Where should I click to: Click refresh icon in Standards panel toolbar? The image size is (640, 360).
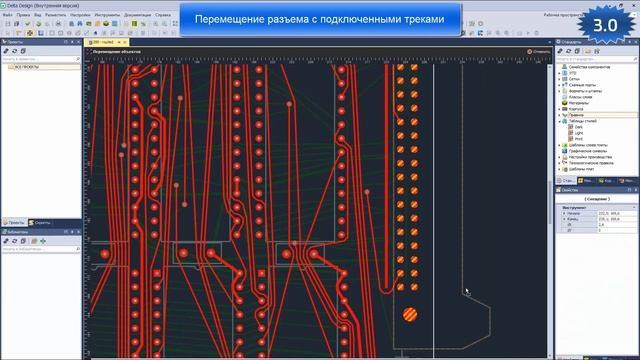[569, 51]
